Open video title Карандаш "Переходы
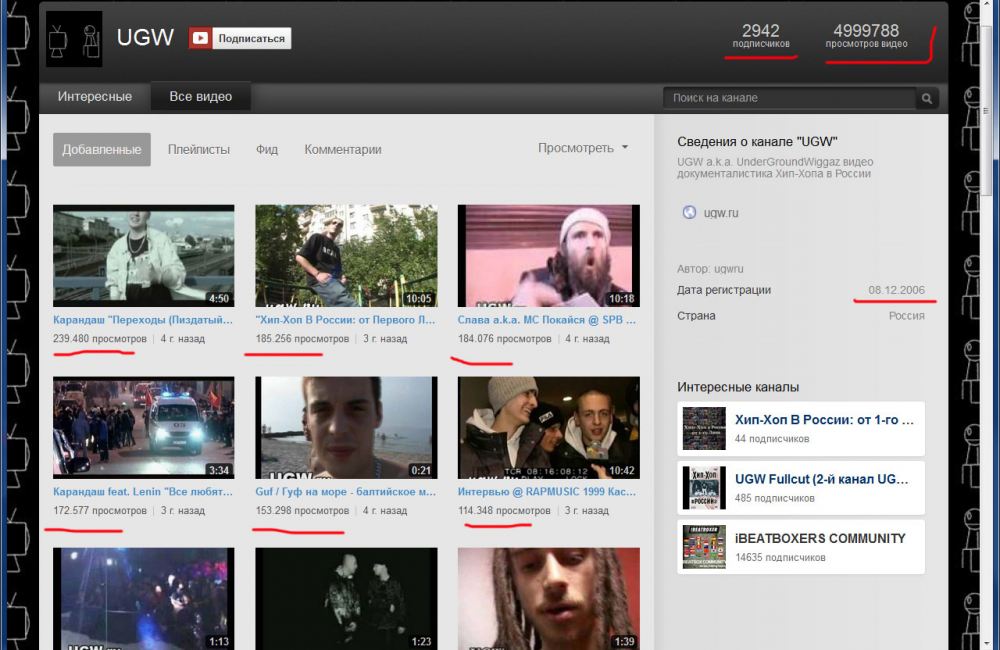This screenshot has width=1000, height=650. tap(143, 320)
